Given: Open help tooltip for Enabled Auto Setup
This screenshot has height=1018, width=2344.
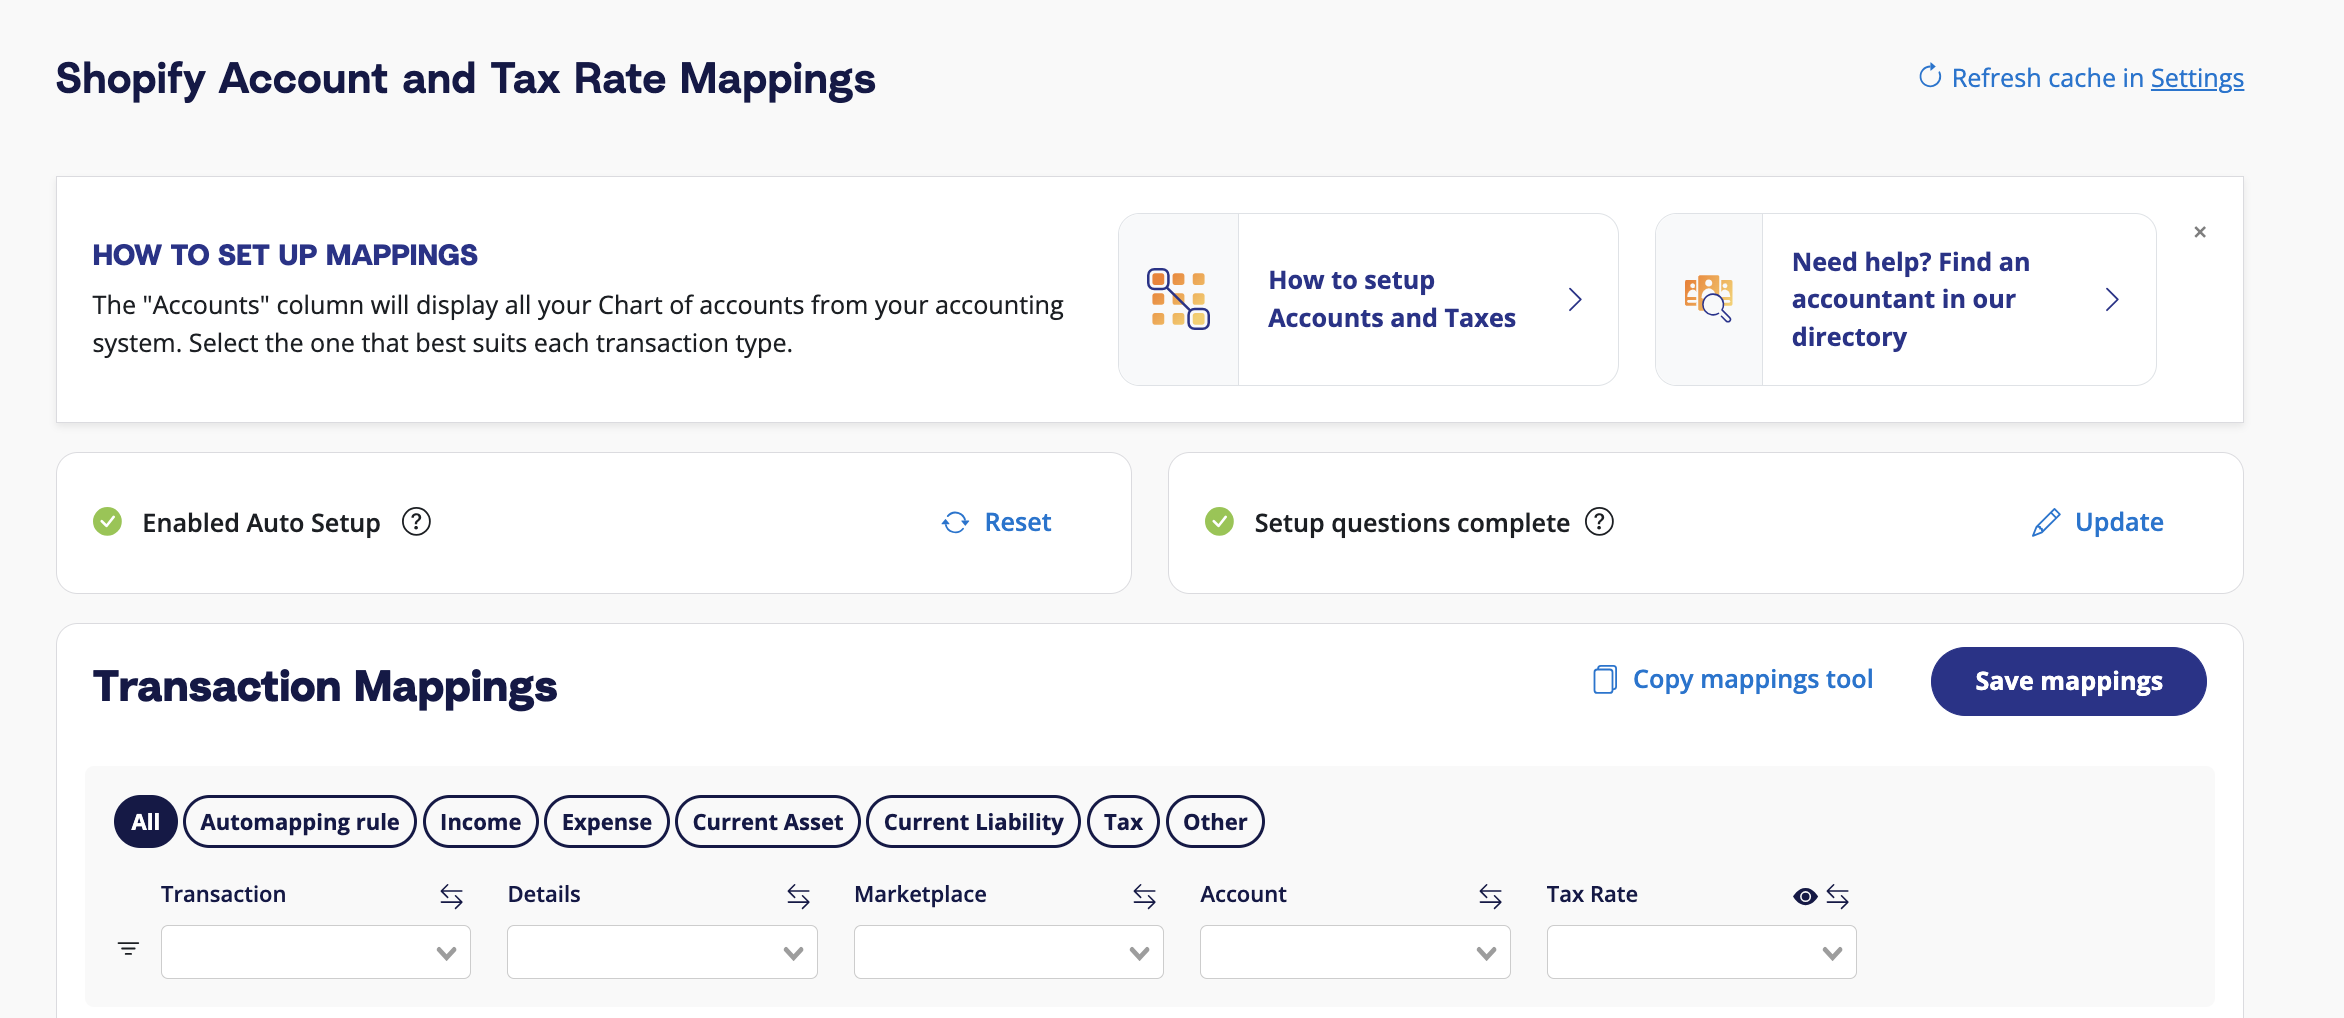Looking at the screenshot, I should click(416, 522).
